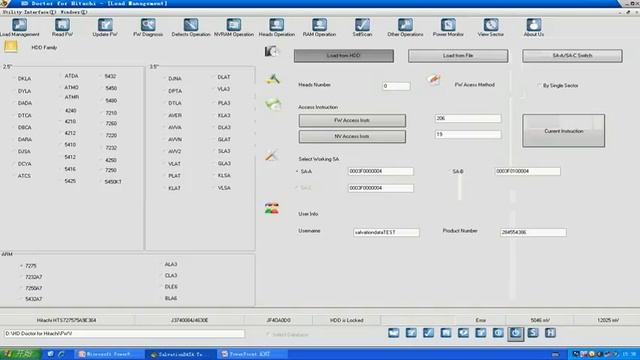Click the SA-B address input field

click(527, 171)
